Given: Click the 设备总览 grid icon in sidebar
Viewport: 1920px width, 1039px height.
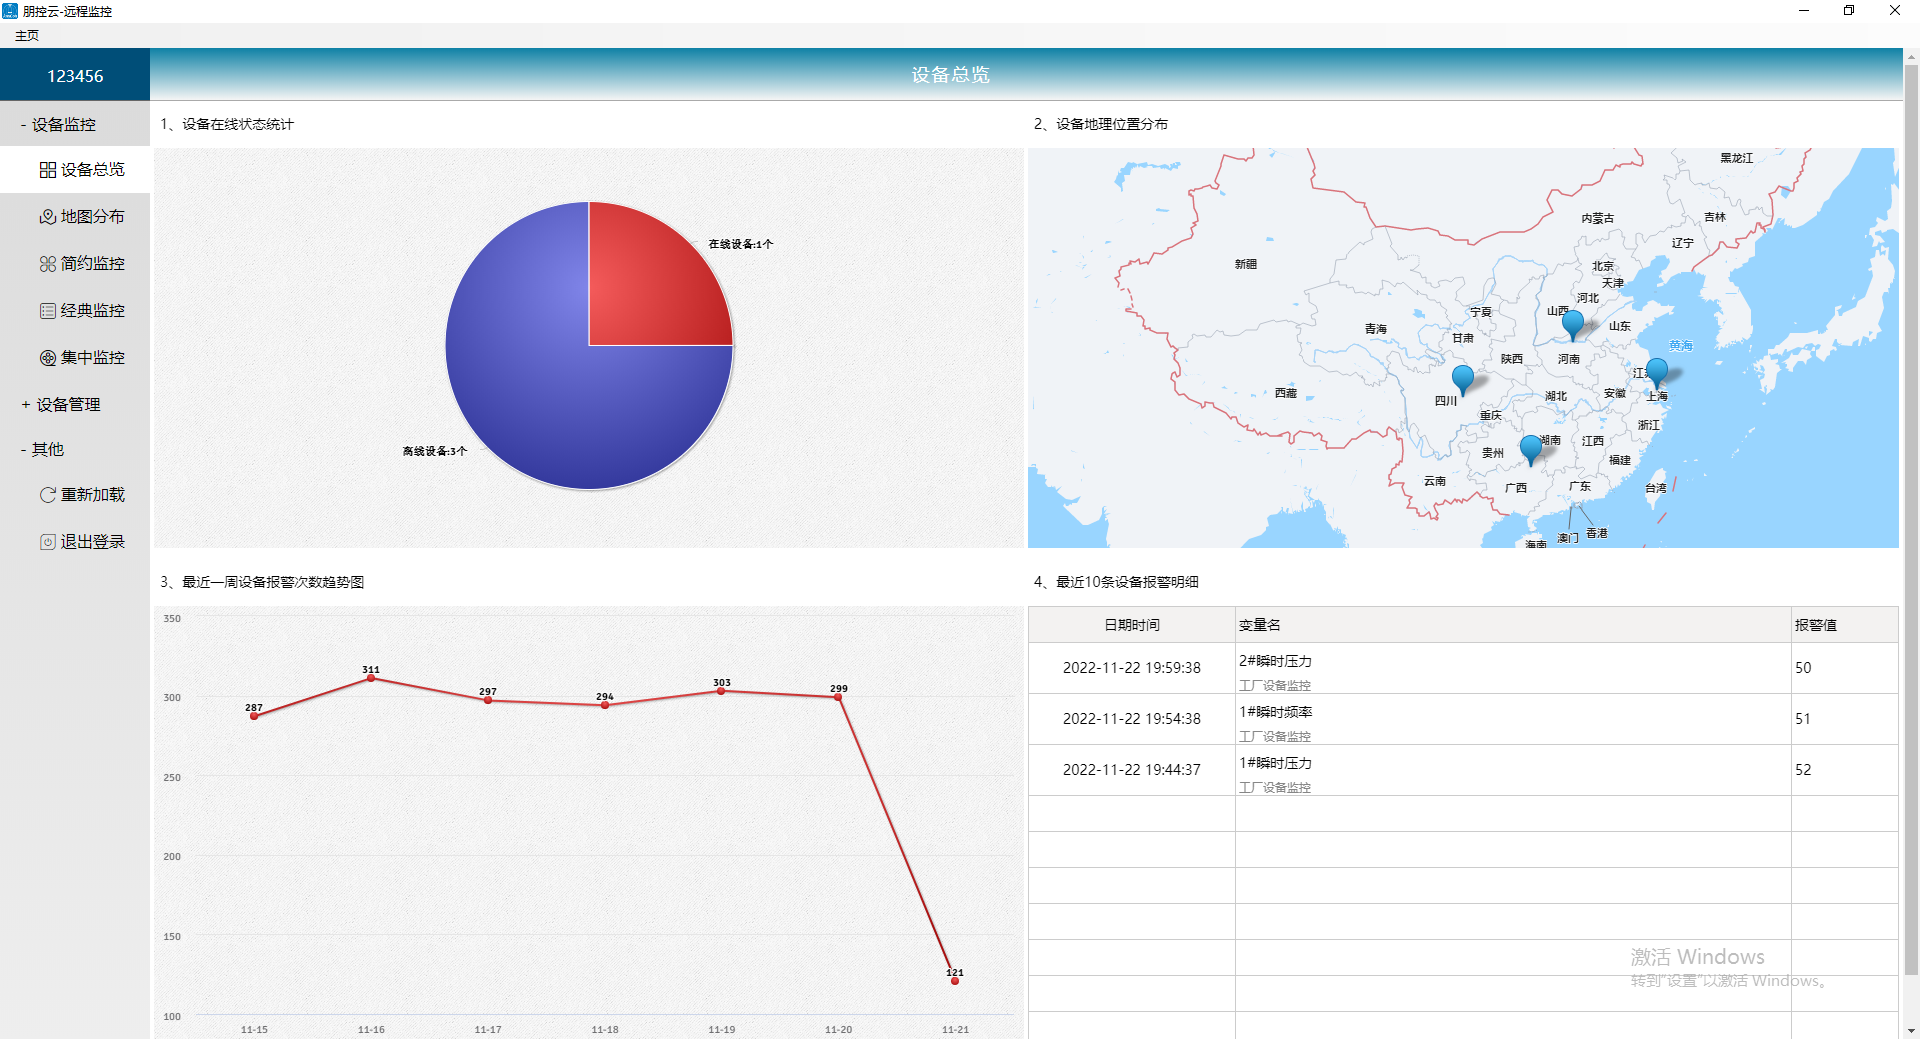Looking at the screenshot, I should 47,170.
